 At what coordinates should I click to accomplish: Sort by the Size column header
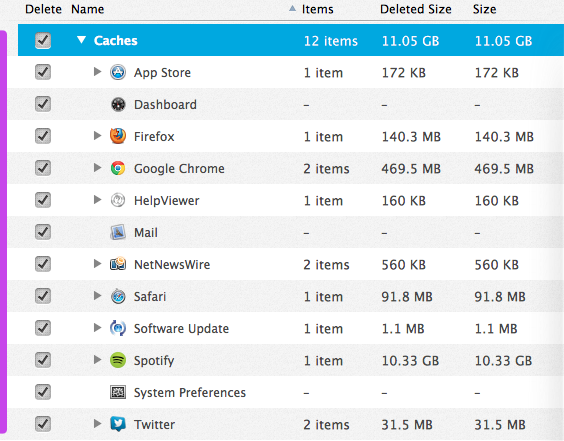click(x=484, y=9)
